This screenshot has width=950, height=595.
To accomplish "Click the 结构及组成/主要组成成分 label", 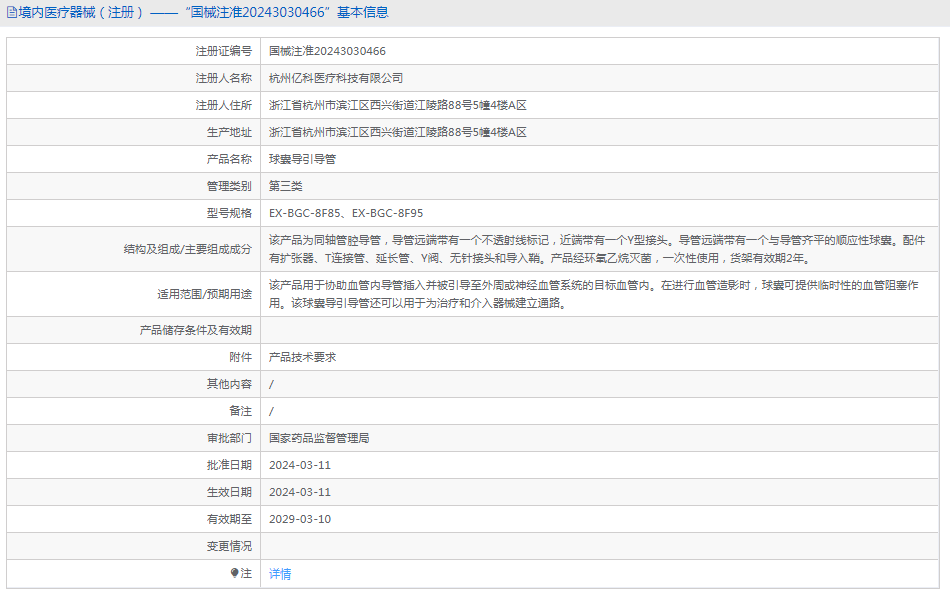I will 188,249.
